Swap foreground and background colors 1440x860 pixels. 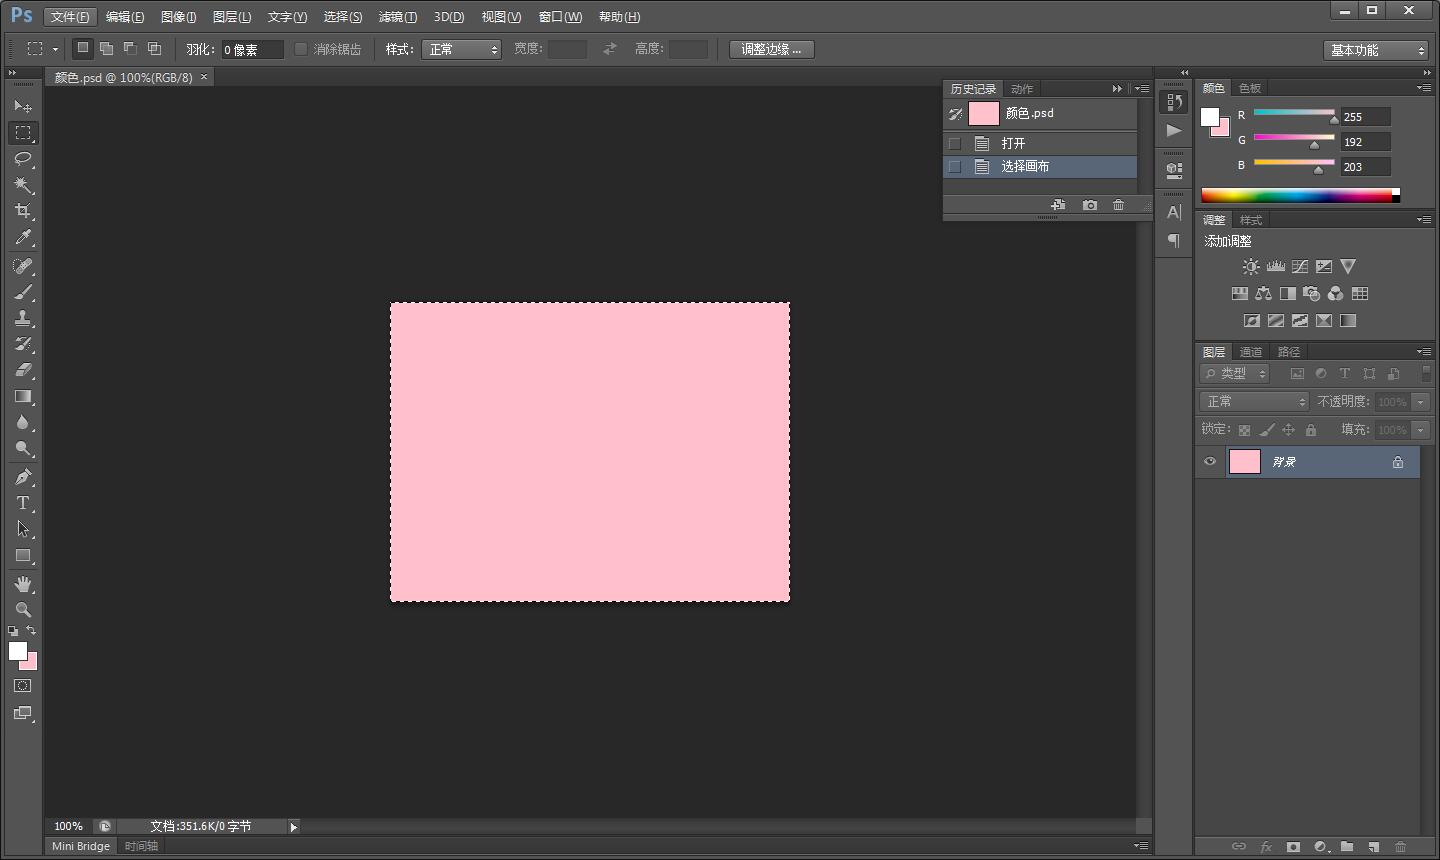pos(31,631)
